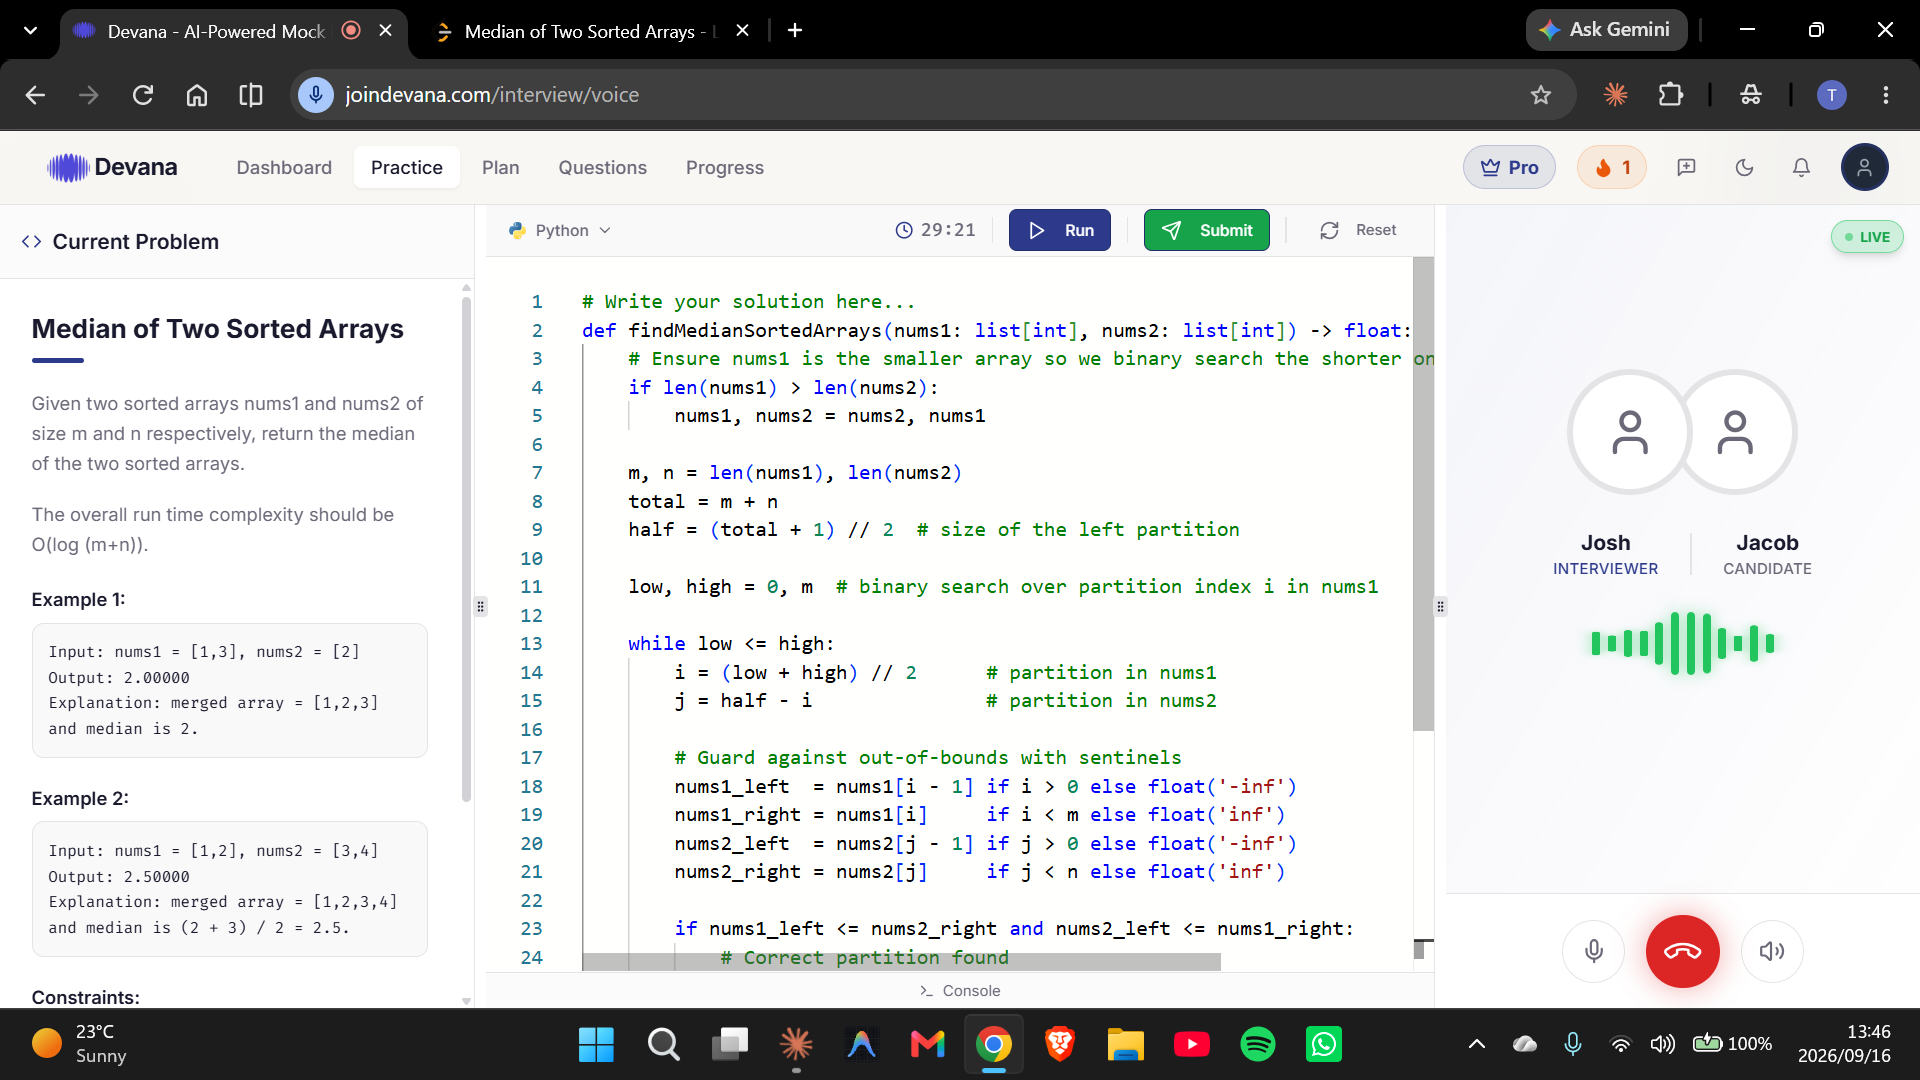1920x1080 pixels.
Task: Click the code editor vertical scrollbar
Action: point(1423,495)
